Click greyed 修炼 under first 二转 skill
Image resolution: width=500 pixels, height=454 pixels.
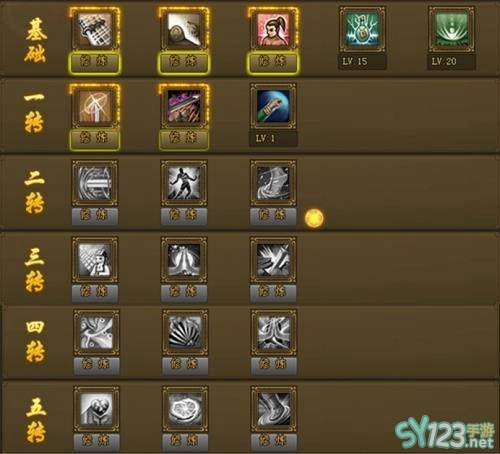95,215
